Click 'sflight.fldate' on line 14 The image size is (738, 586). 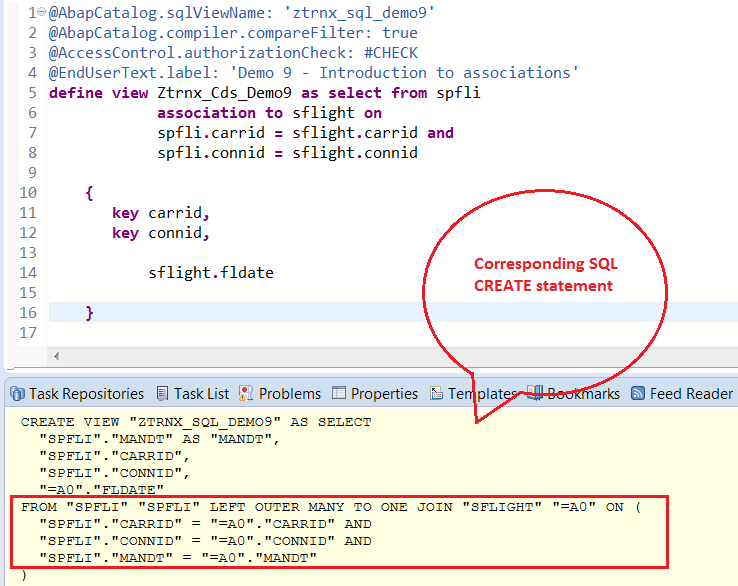click(x=211, y=273)
